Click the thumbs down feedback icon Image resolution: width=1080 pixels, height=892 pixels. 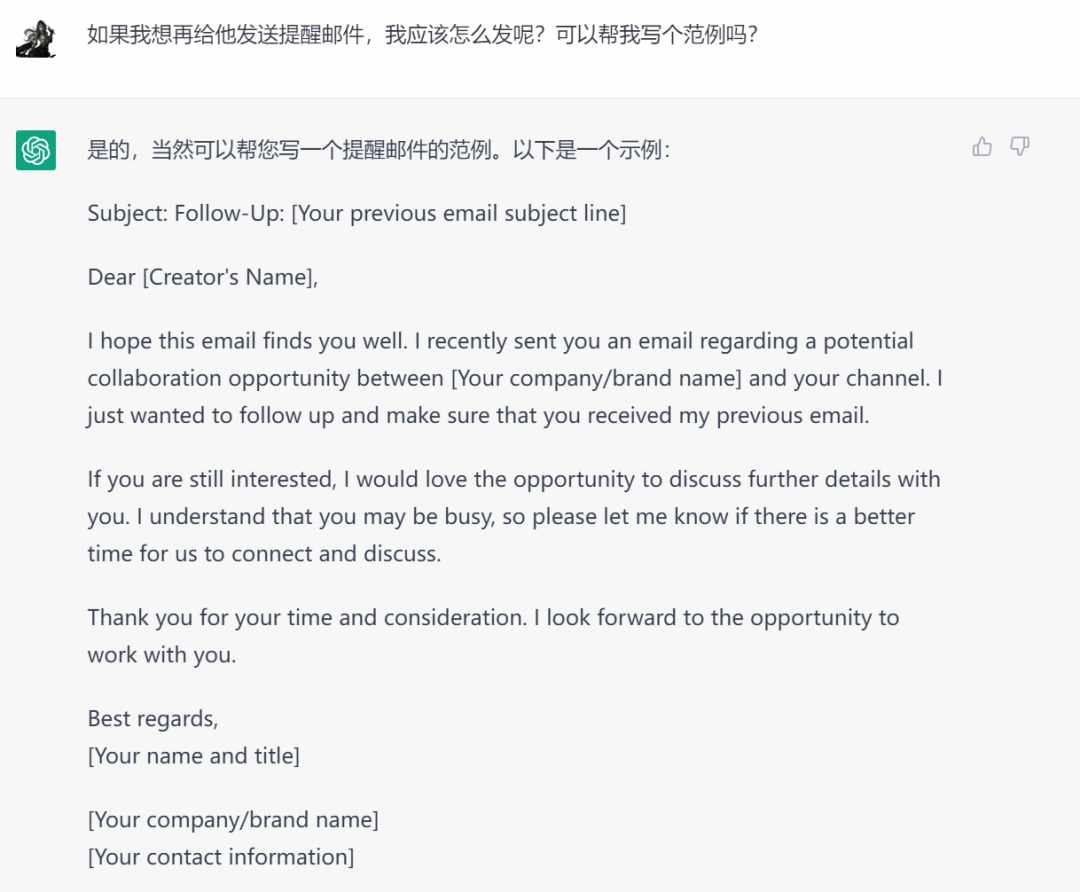[1019, 146]
